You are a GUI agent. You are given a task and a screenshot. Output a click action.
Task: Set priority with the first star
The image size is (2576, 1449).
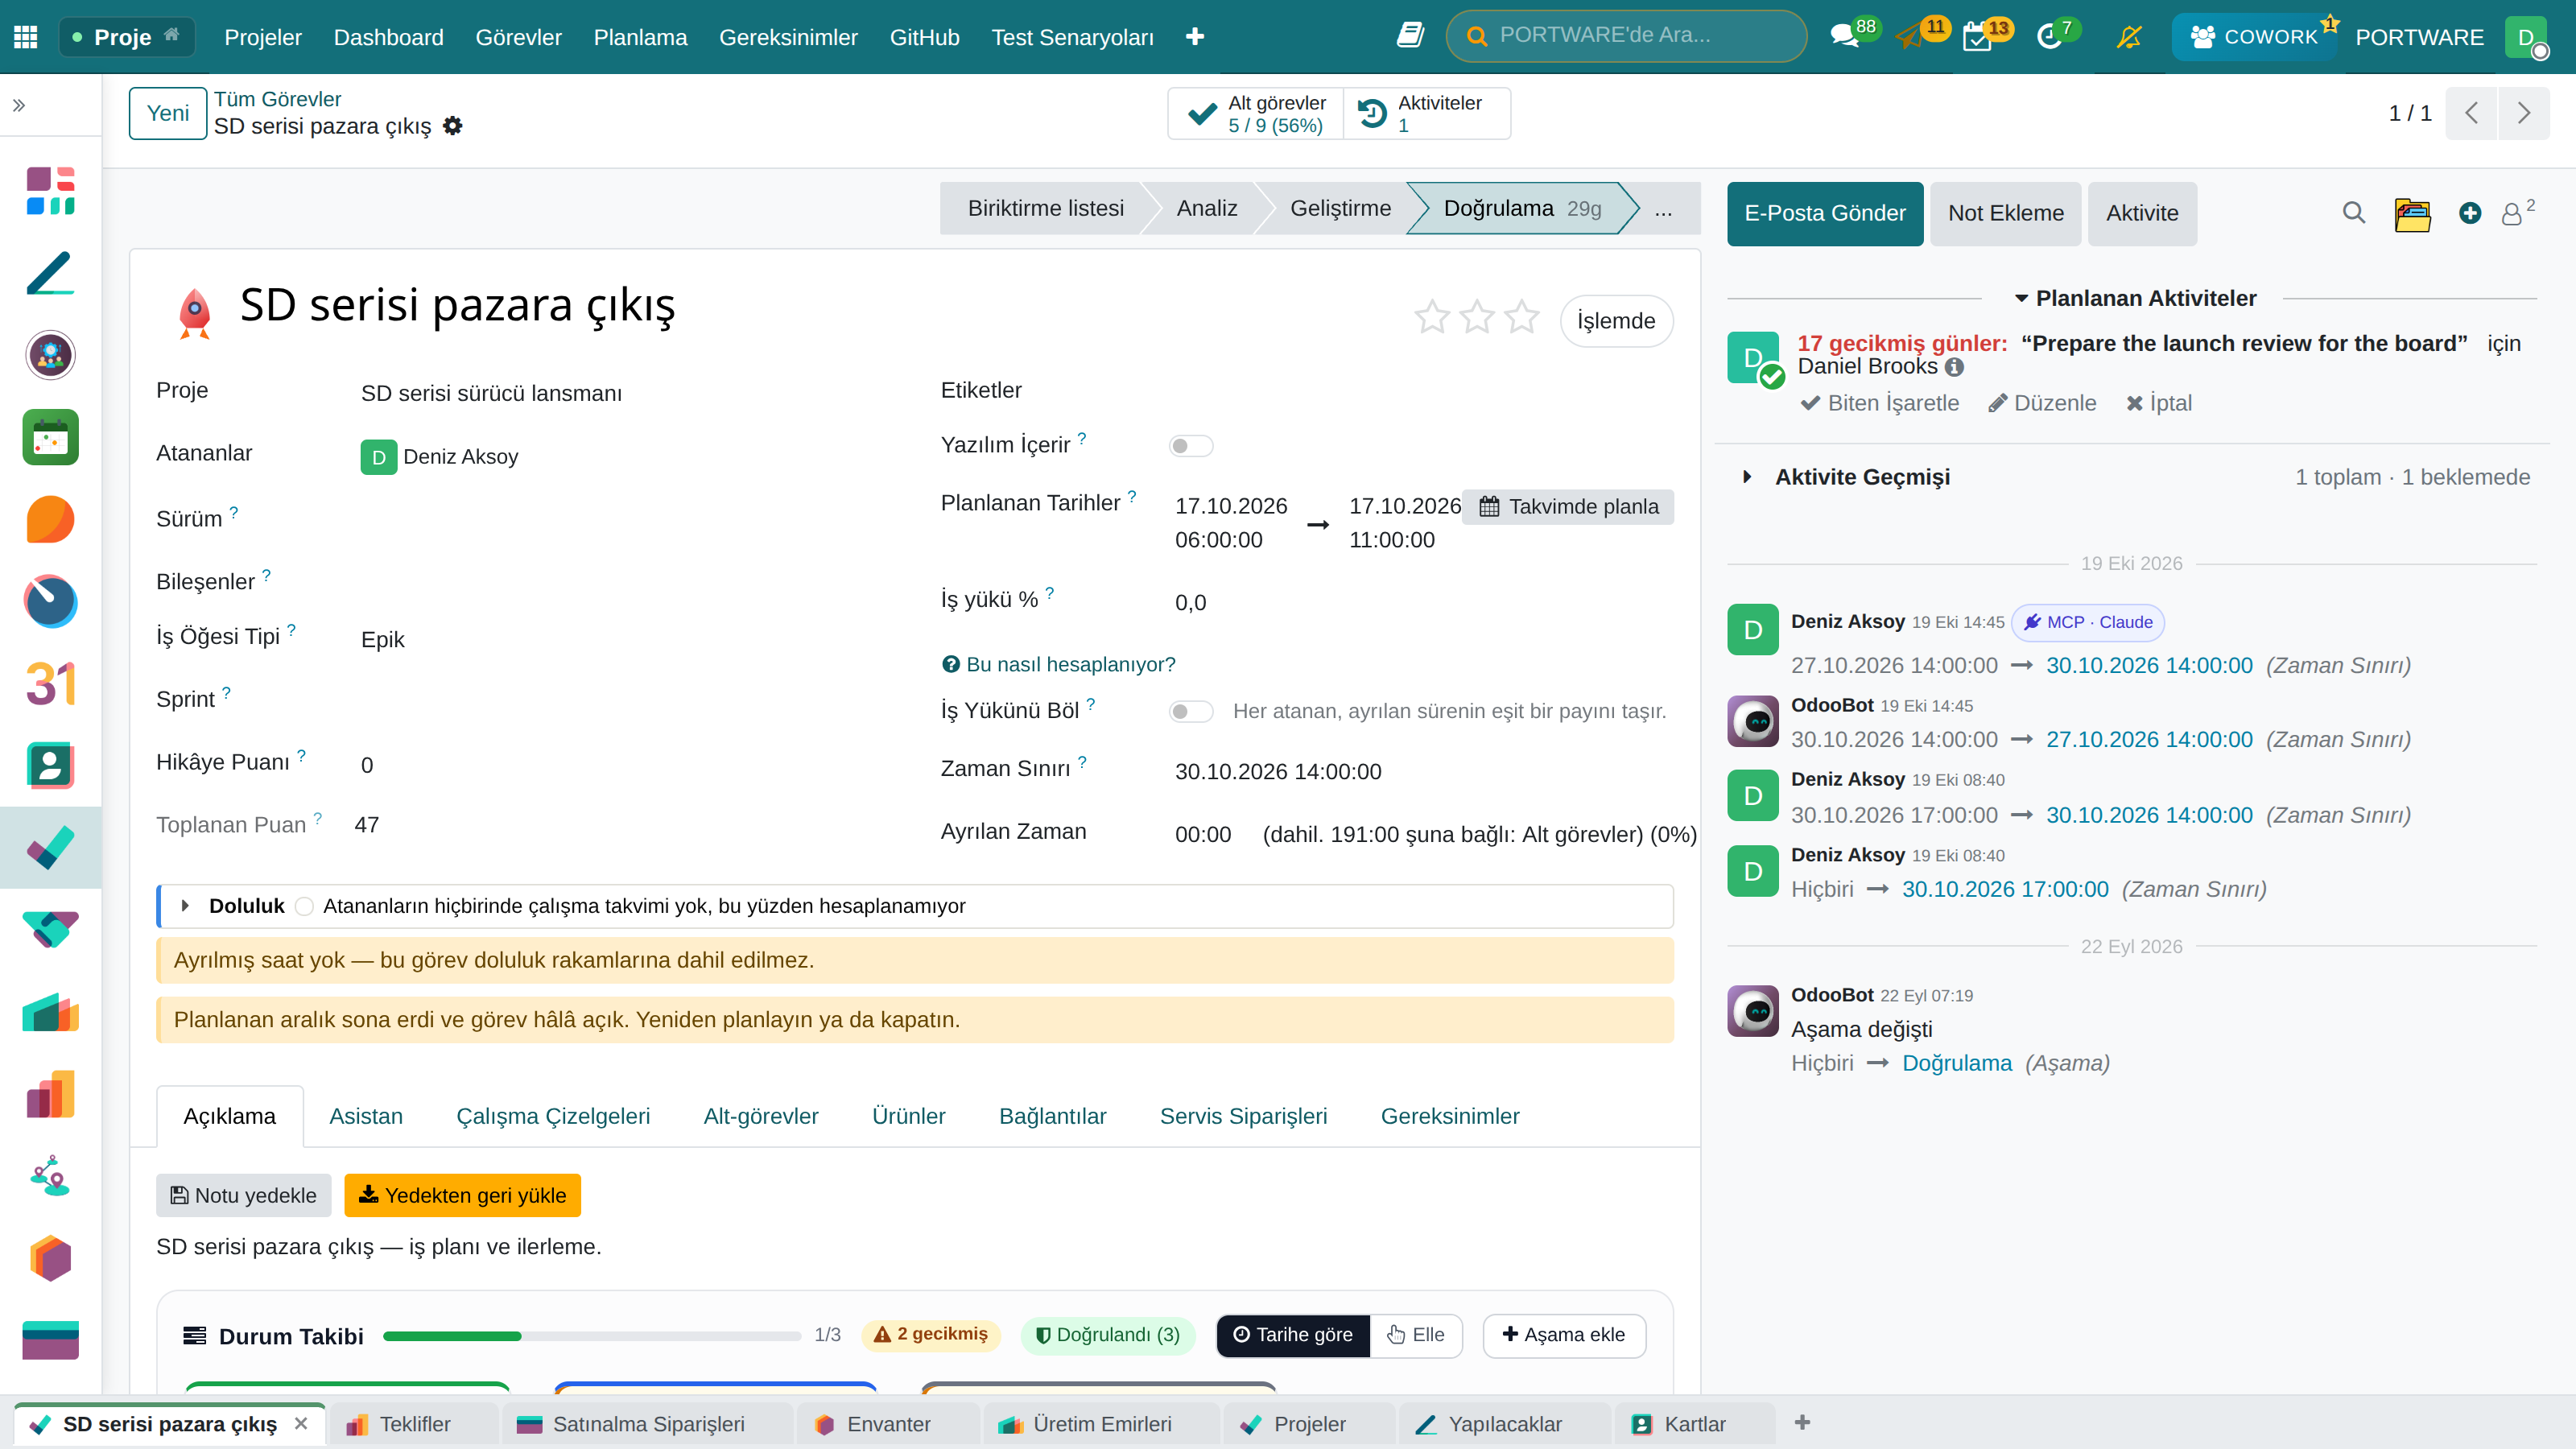pyautogui.click(x=1432, y=318)
